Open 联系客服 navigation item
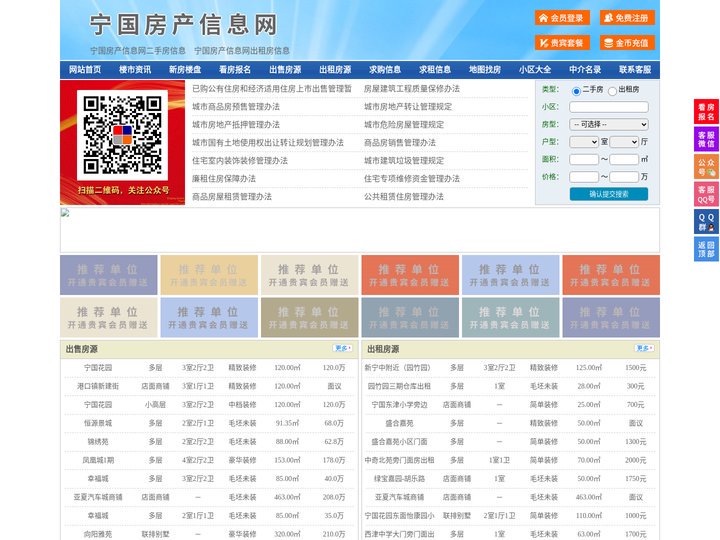 coord(635,70)
